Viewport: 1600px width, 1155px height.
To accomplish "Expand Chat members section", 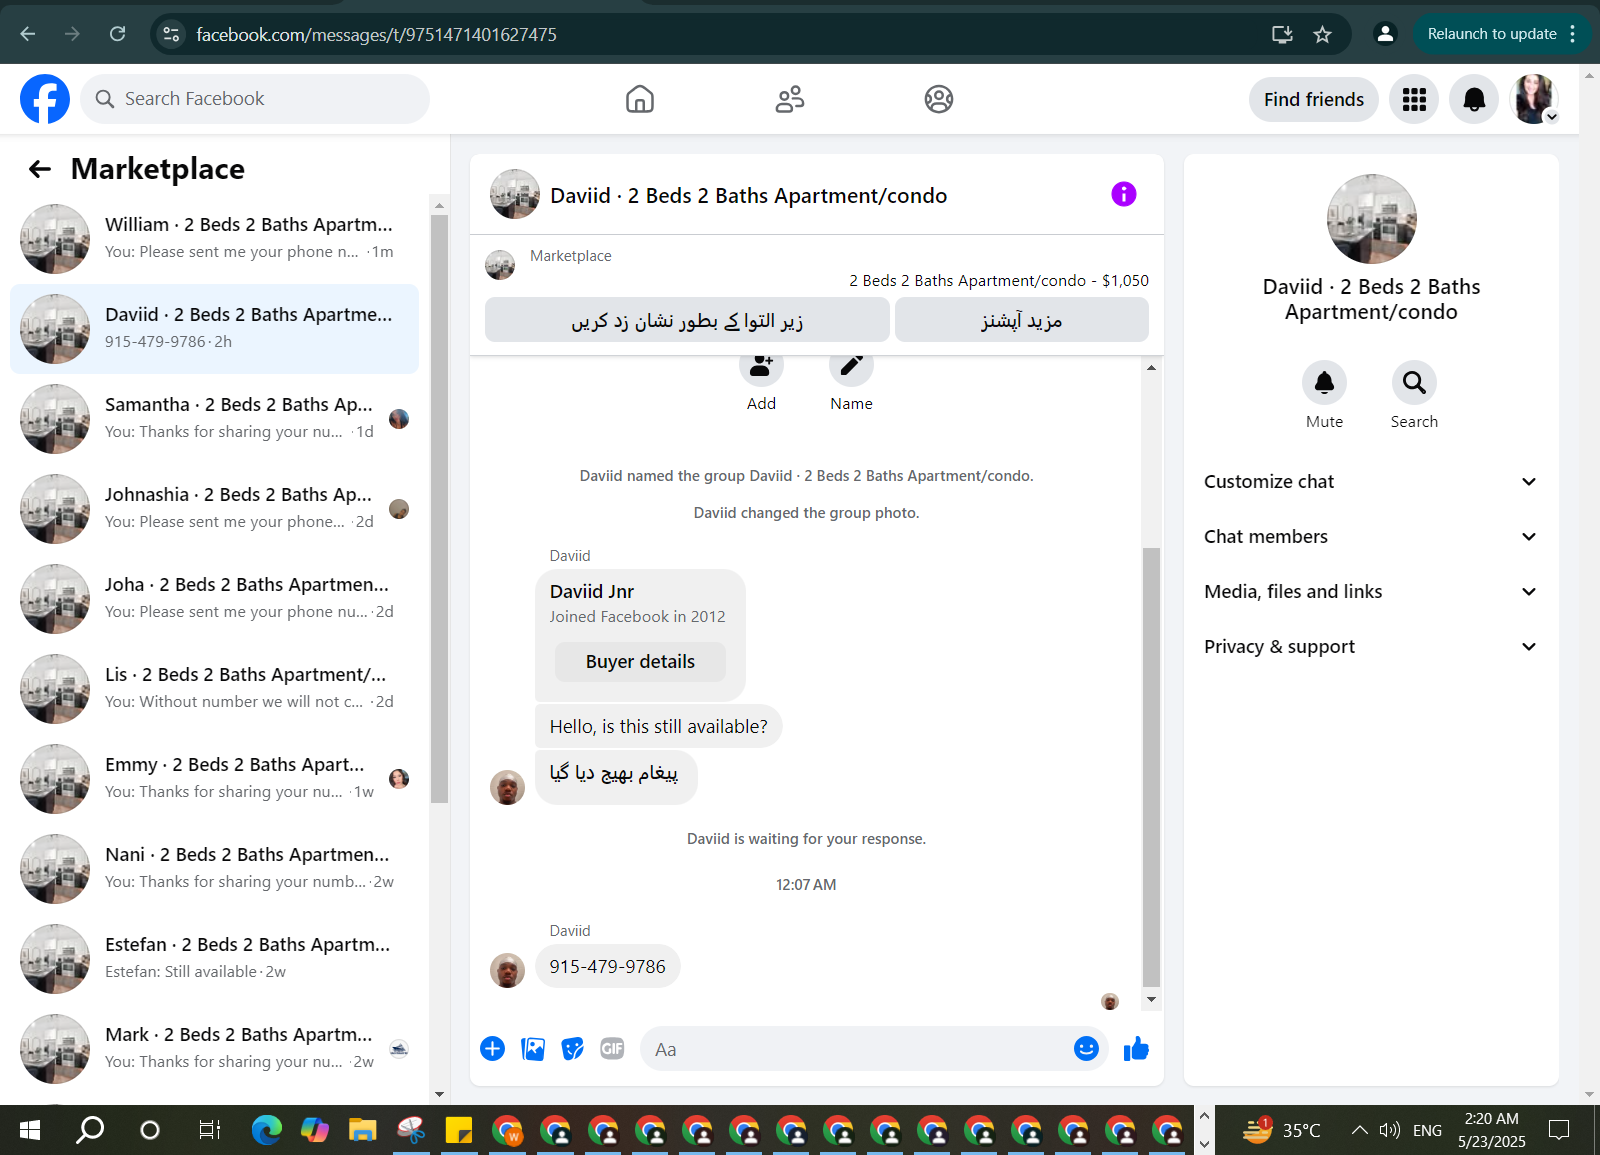I will tap(1370, 536).
